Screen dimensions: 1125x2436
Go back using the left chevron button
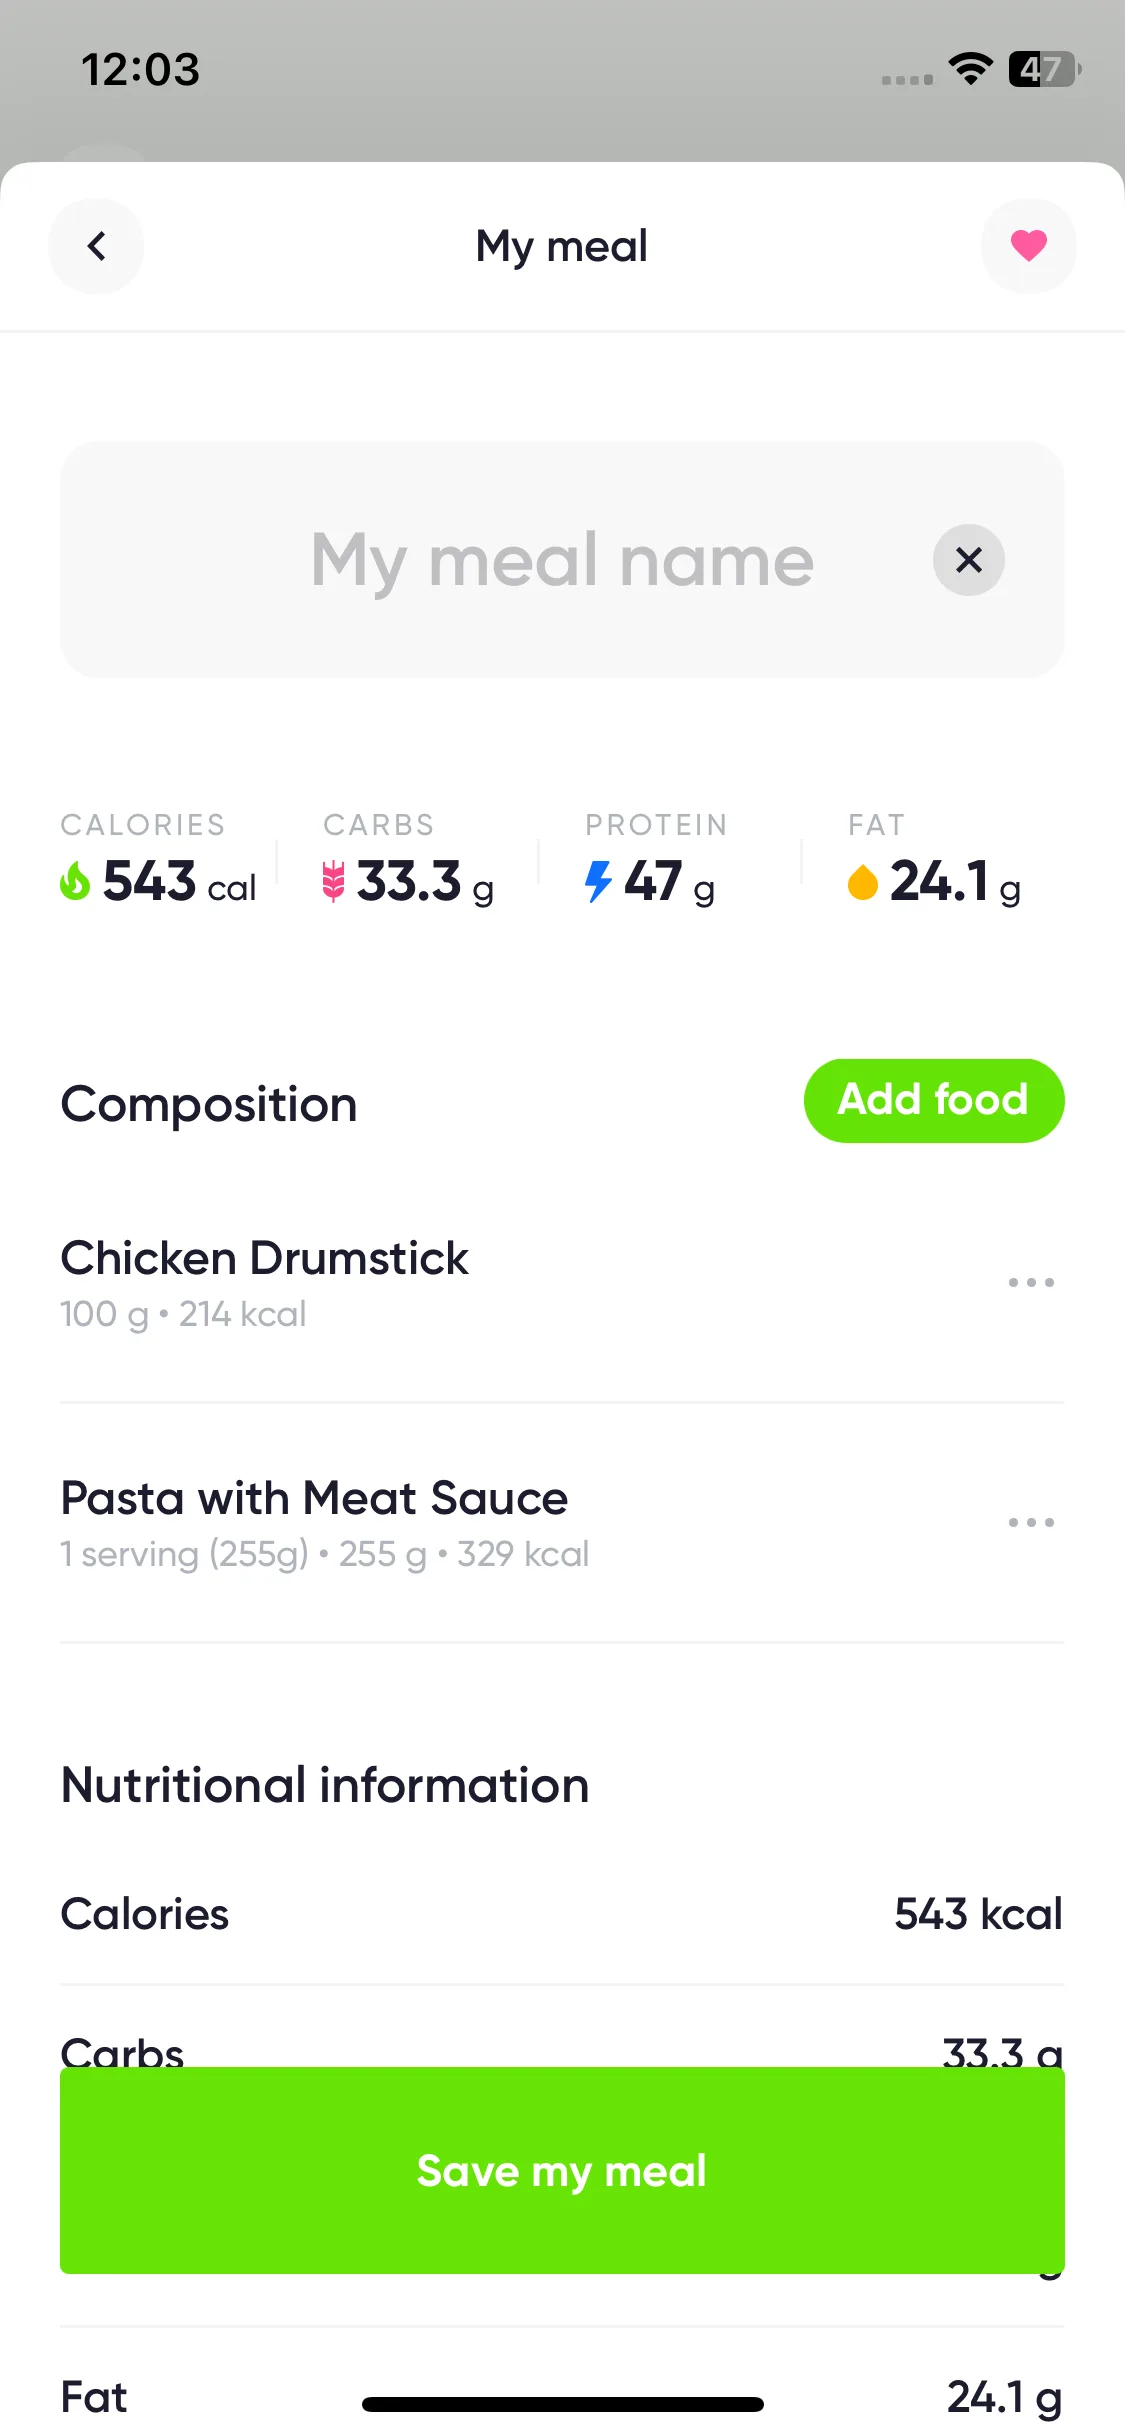[96, 246]
